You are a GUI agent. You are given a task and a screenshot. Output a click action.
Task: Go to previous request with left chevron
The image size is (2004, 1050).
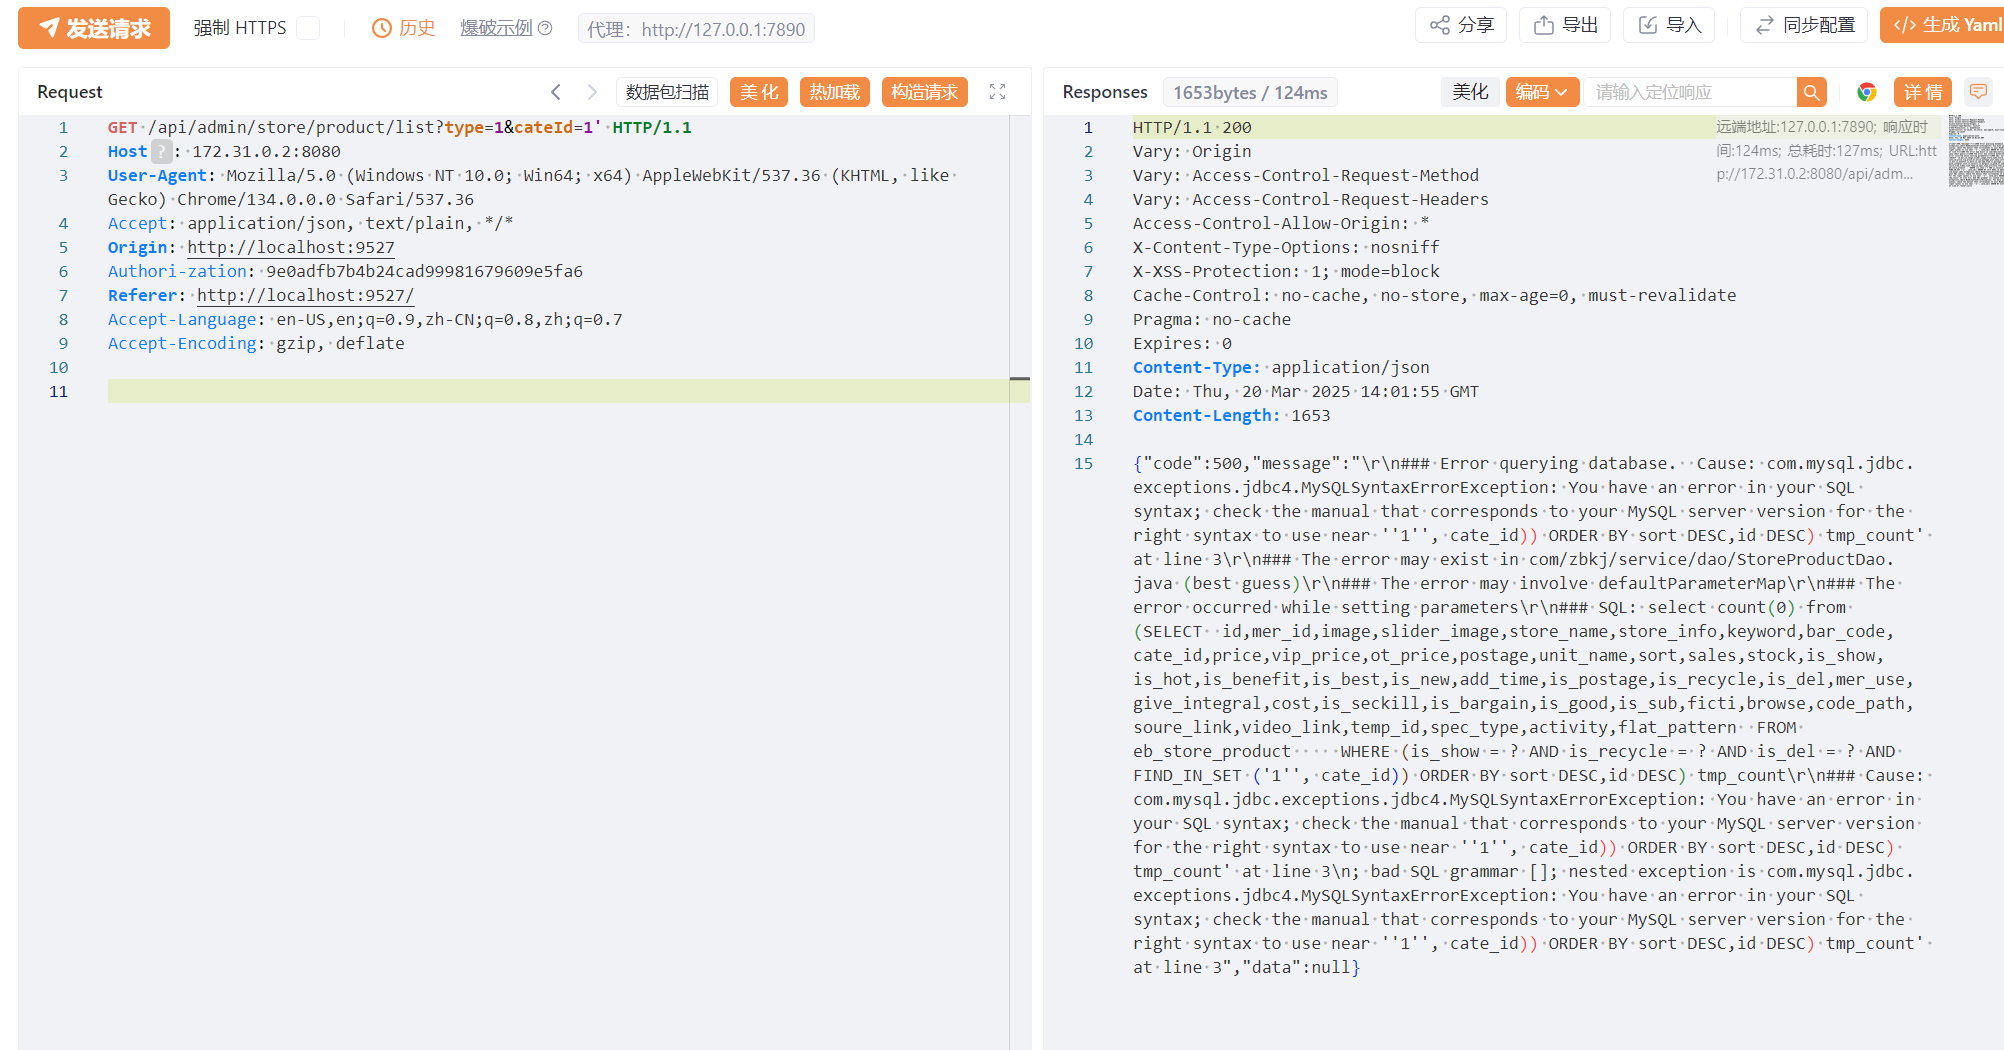click(x=556, y=92)
